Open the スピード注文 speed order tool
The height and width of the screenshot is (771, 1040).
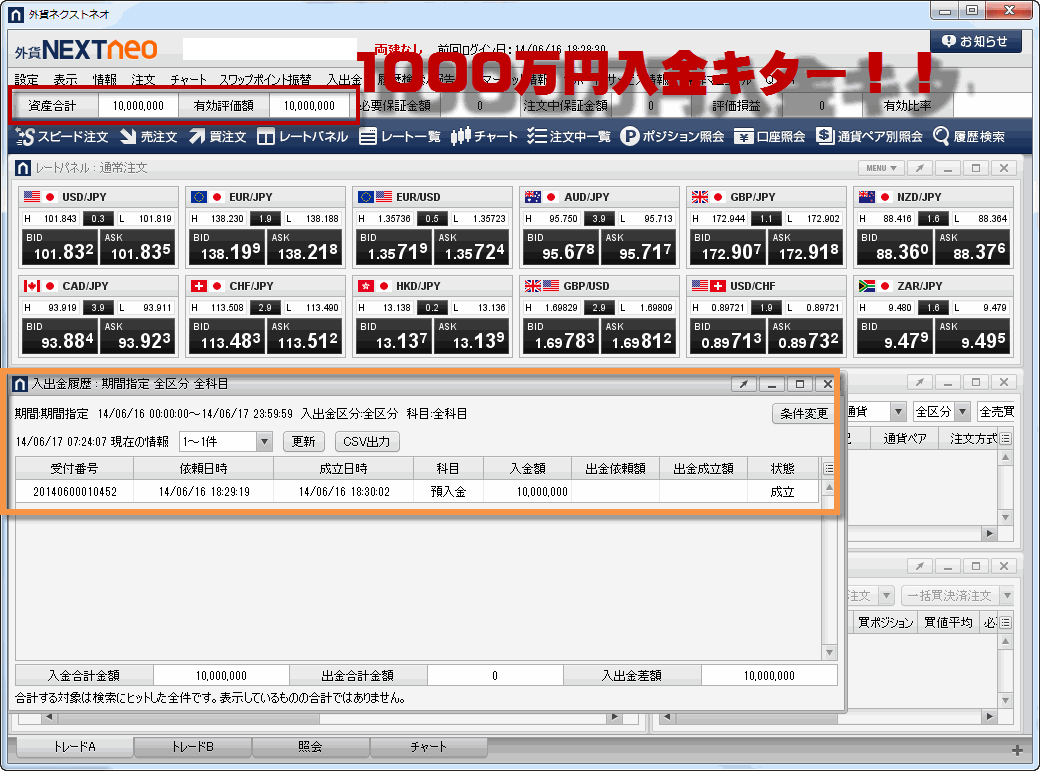coord(62,137)
